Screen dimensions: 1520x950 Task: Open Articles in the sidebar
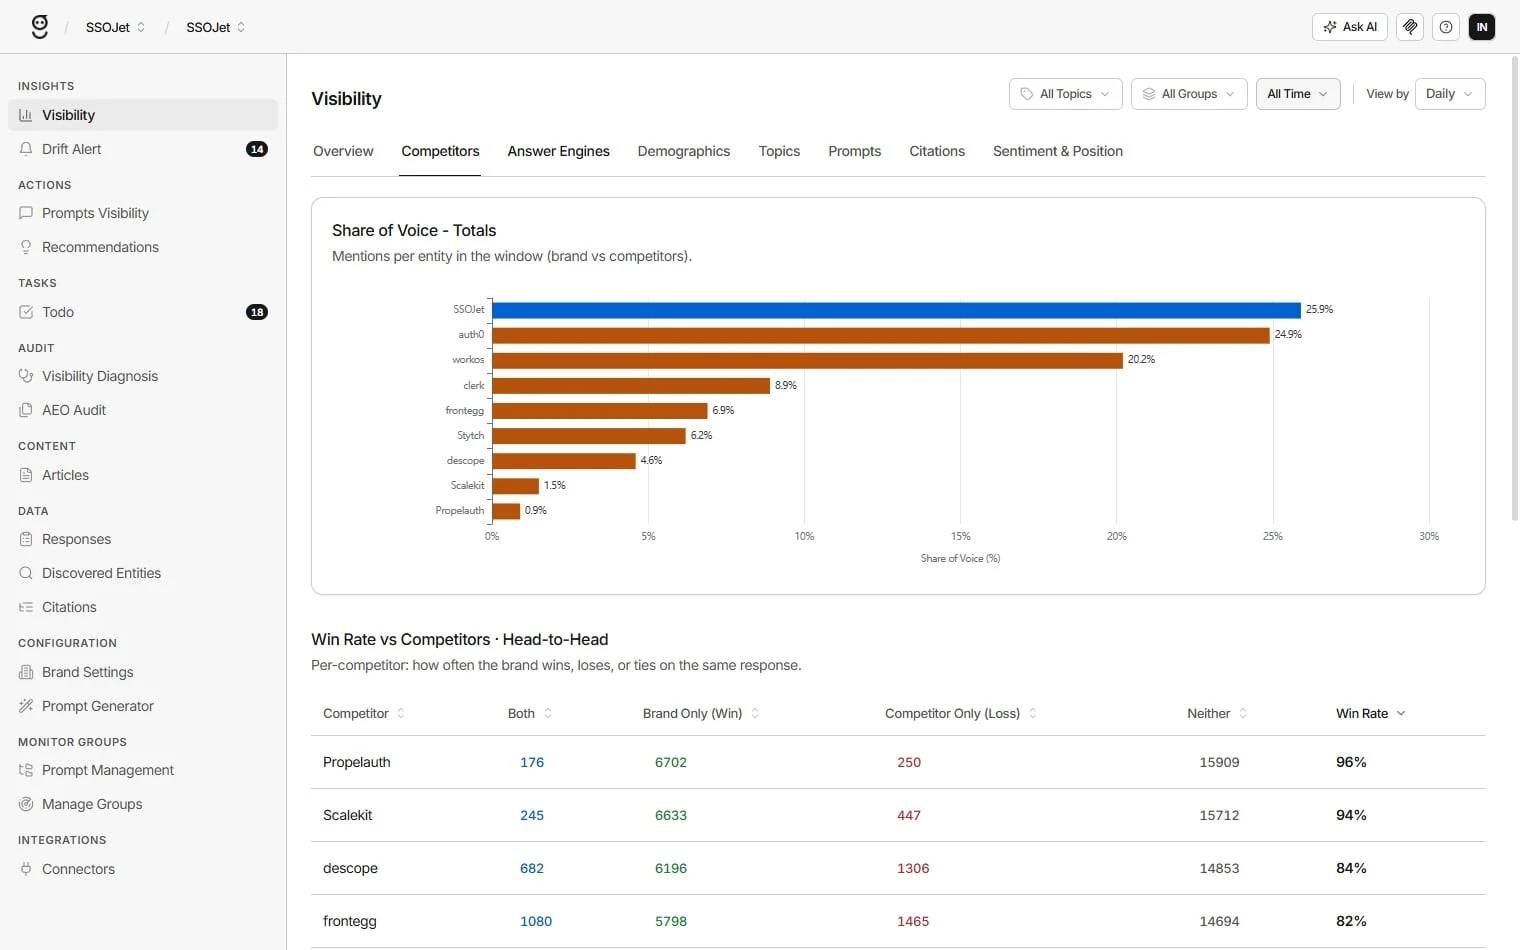click(x=143, y=475)
